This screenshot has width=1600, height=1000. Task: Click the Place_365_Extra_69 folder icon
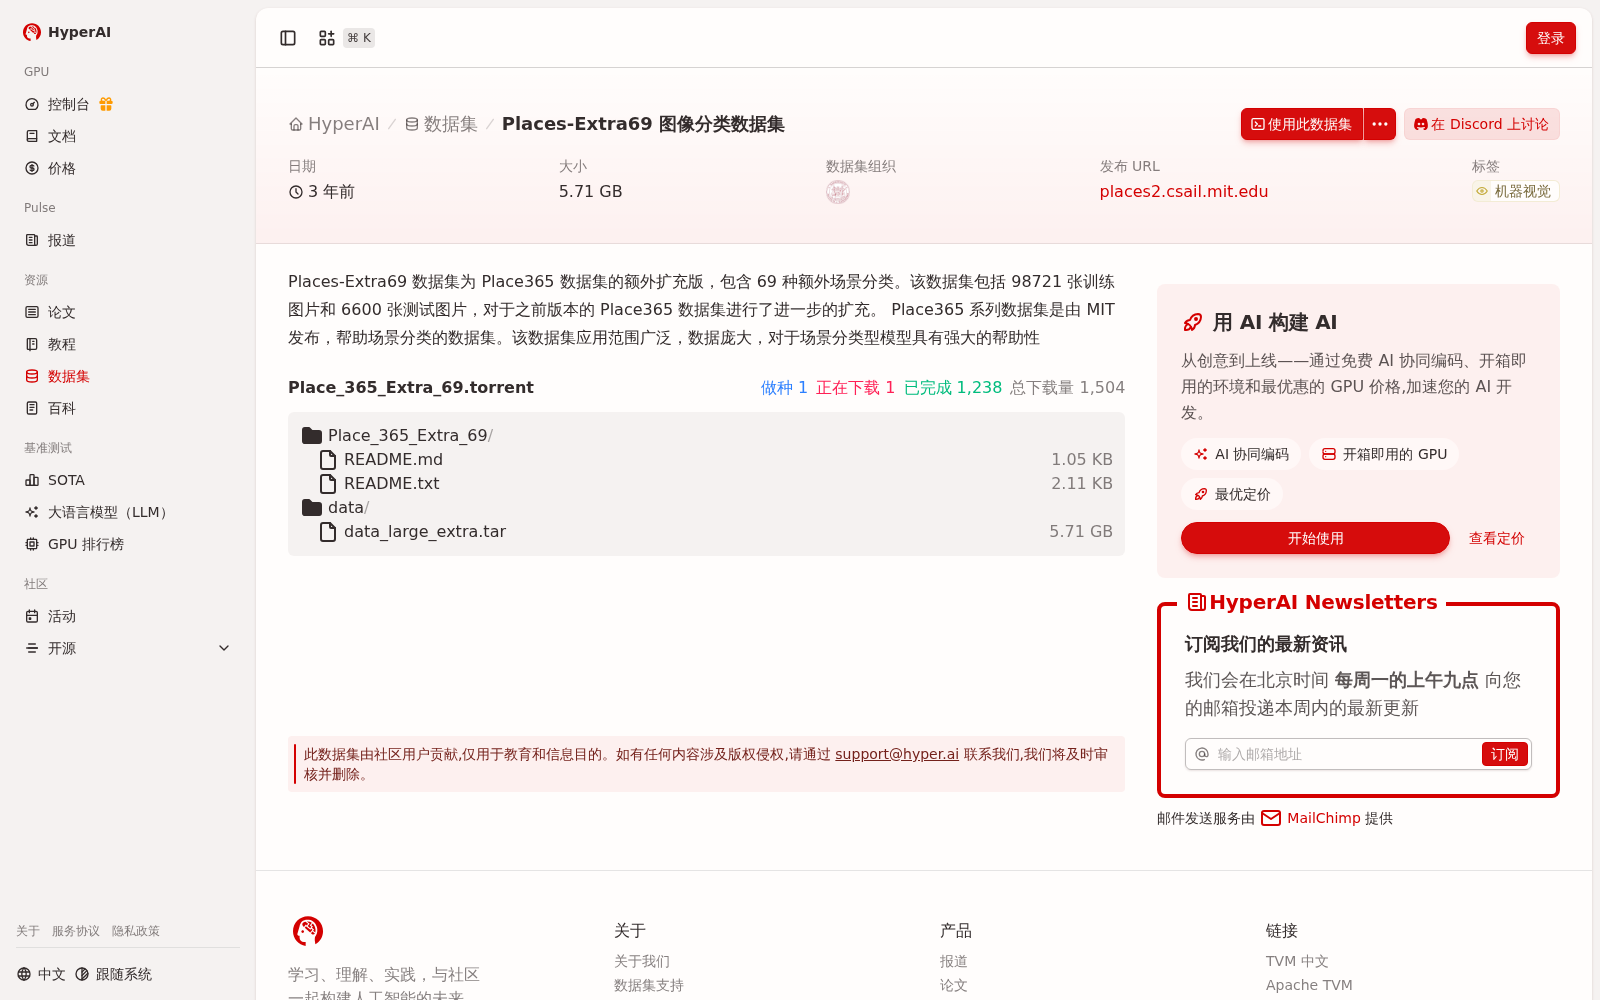coord(312,435)
